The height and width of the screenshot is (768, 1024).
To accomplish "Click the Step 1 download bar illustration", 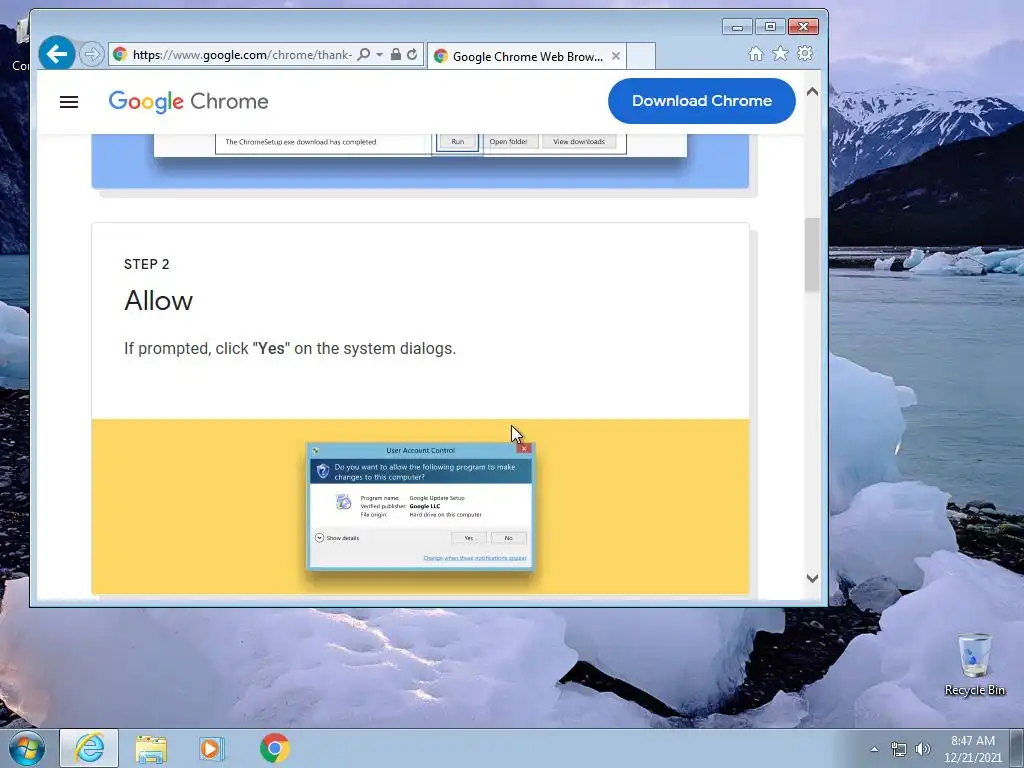I will coord(421,145).
